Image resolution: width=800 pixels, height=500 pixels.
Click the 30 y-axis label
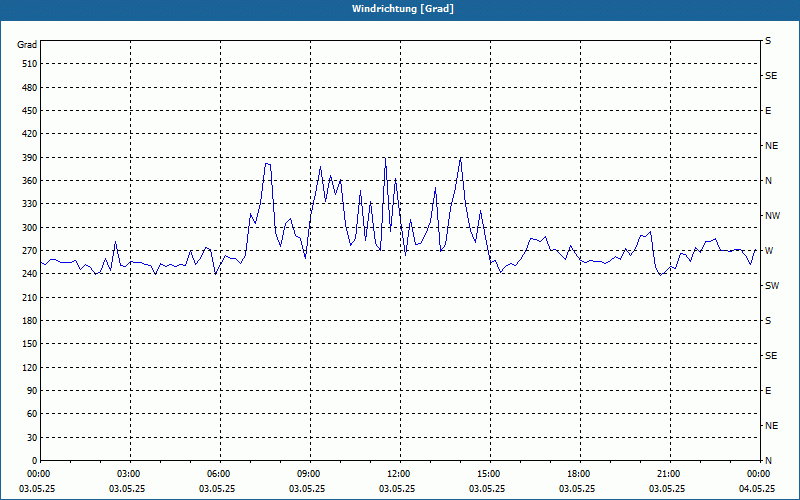tap(32, 438)
